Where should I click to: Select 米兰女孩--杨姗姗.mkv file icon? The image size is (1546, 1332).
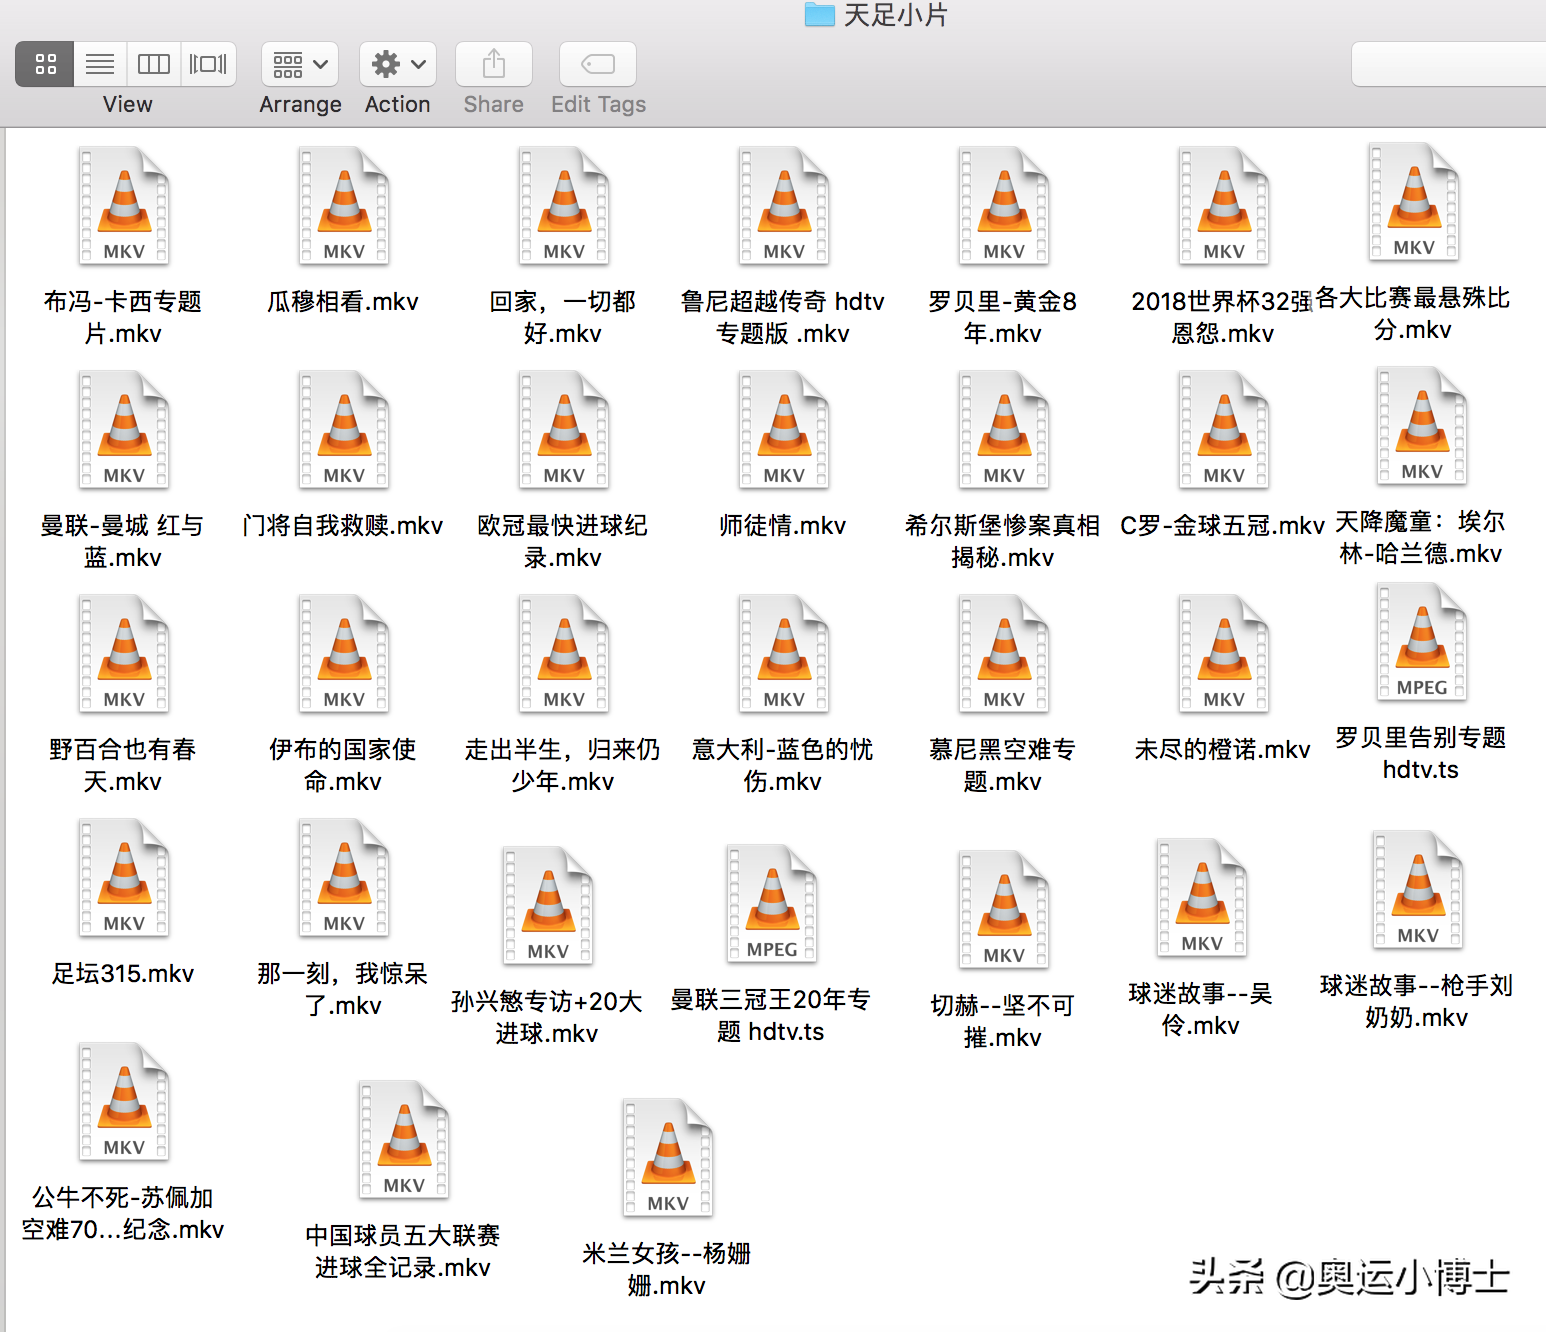(668, 1158)
